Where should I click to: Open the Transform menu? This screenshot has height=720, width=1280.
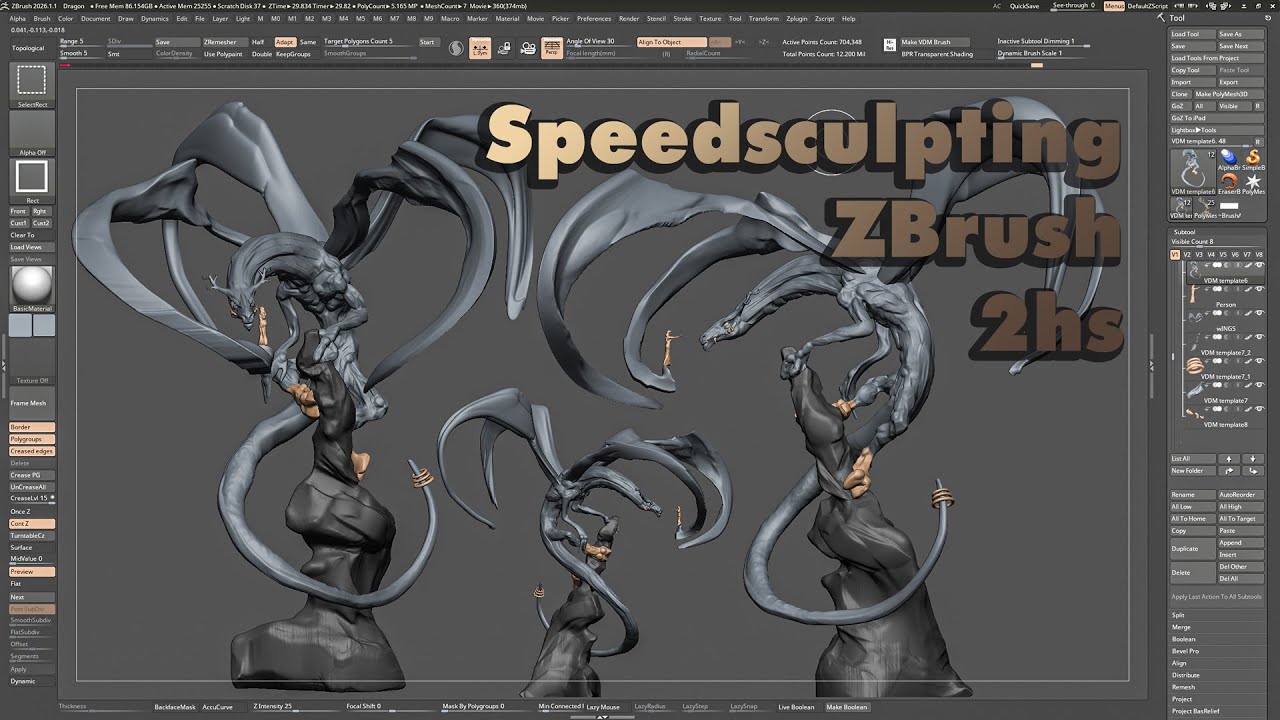(x=763, y=18)
